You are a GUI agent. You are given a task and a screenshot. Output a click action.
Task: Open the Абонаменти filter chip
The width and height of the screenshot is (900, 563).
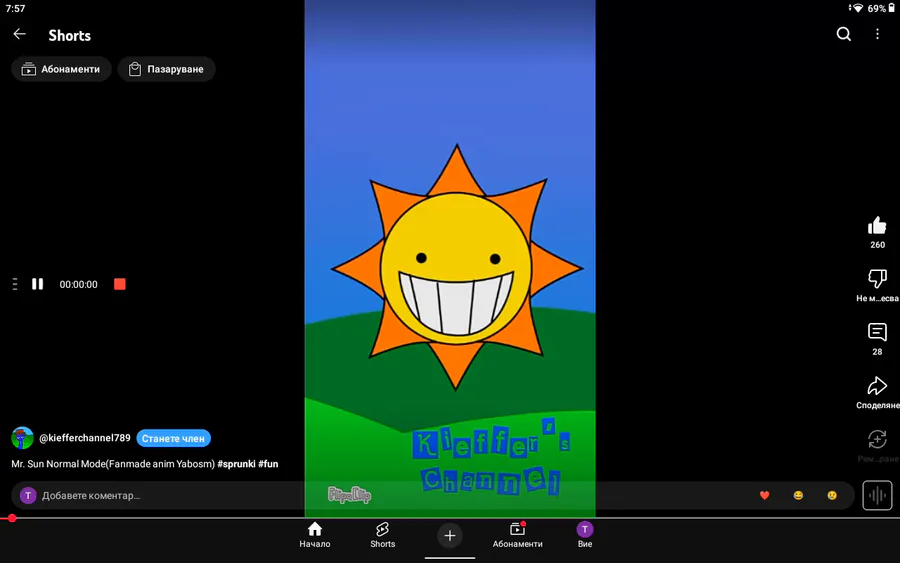[x=61, y=69]
